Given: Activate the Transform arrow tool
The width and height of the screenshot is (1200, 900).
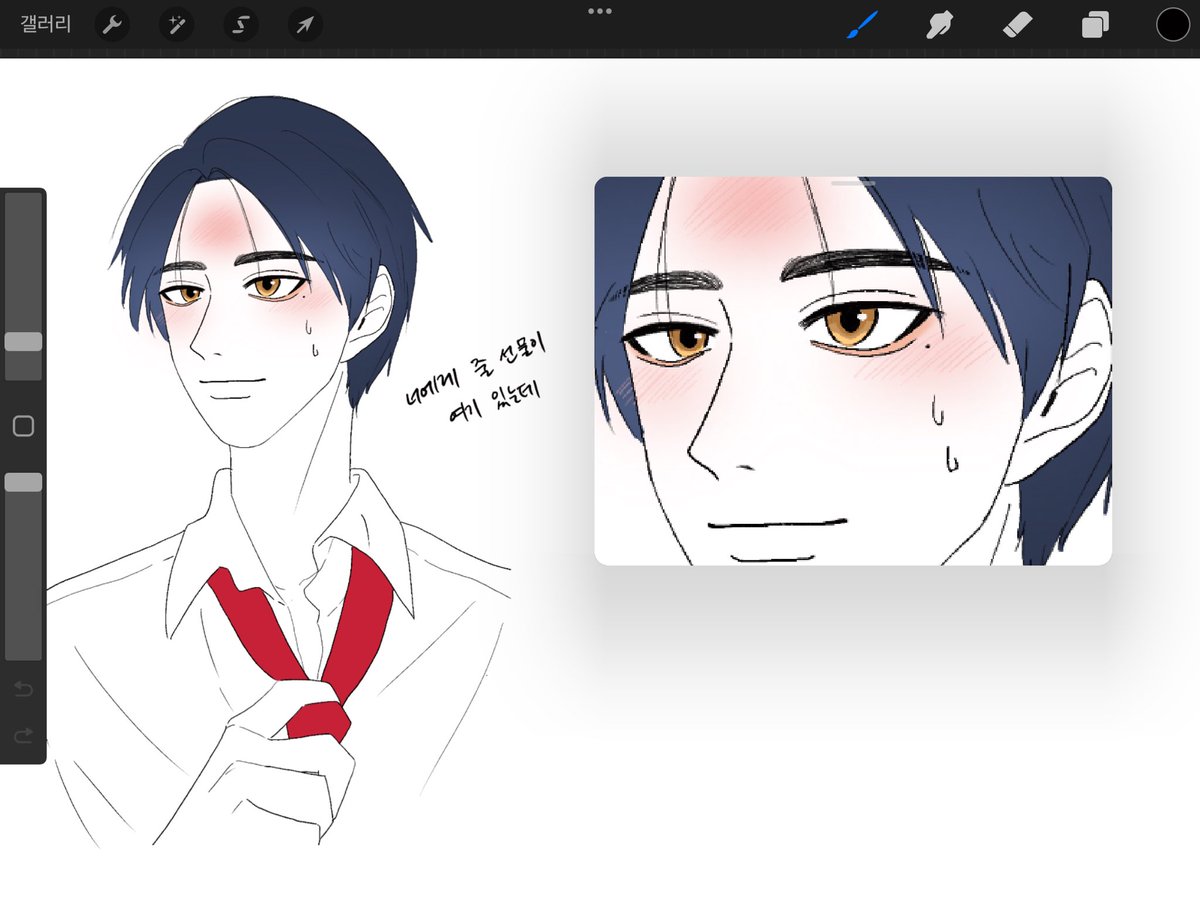Looking at the screenshot, I should point(305,25).
